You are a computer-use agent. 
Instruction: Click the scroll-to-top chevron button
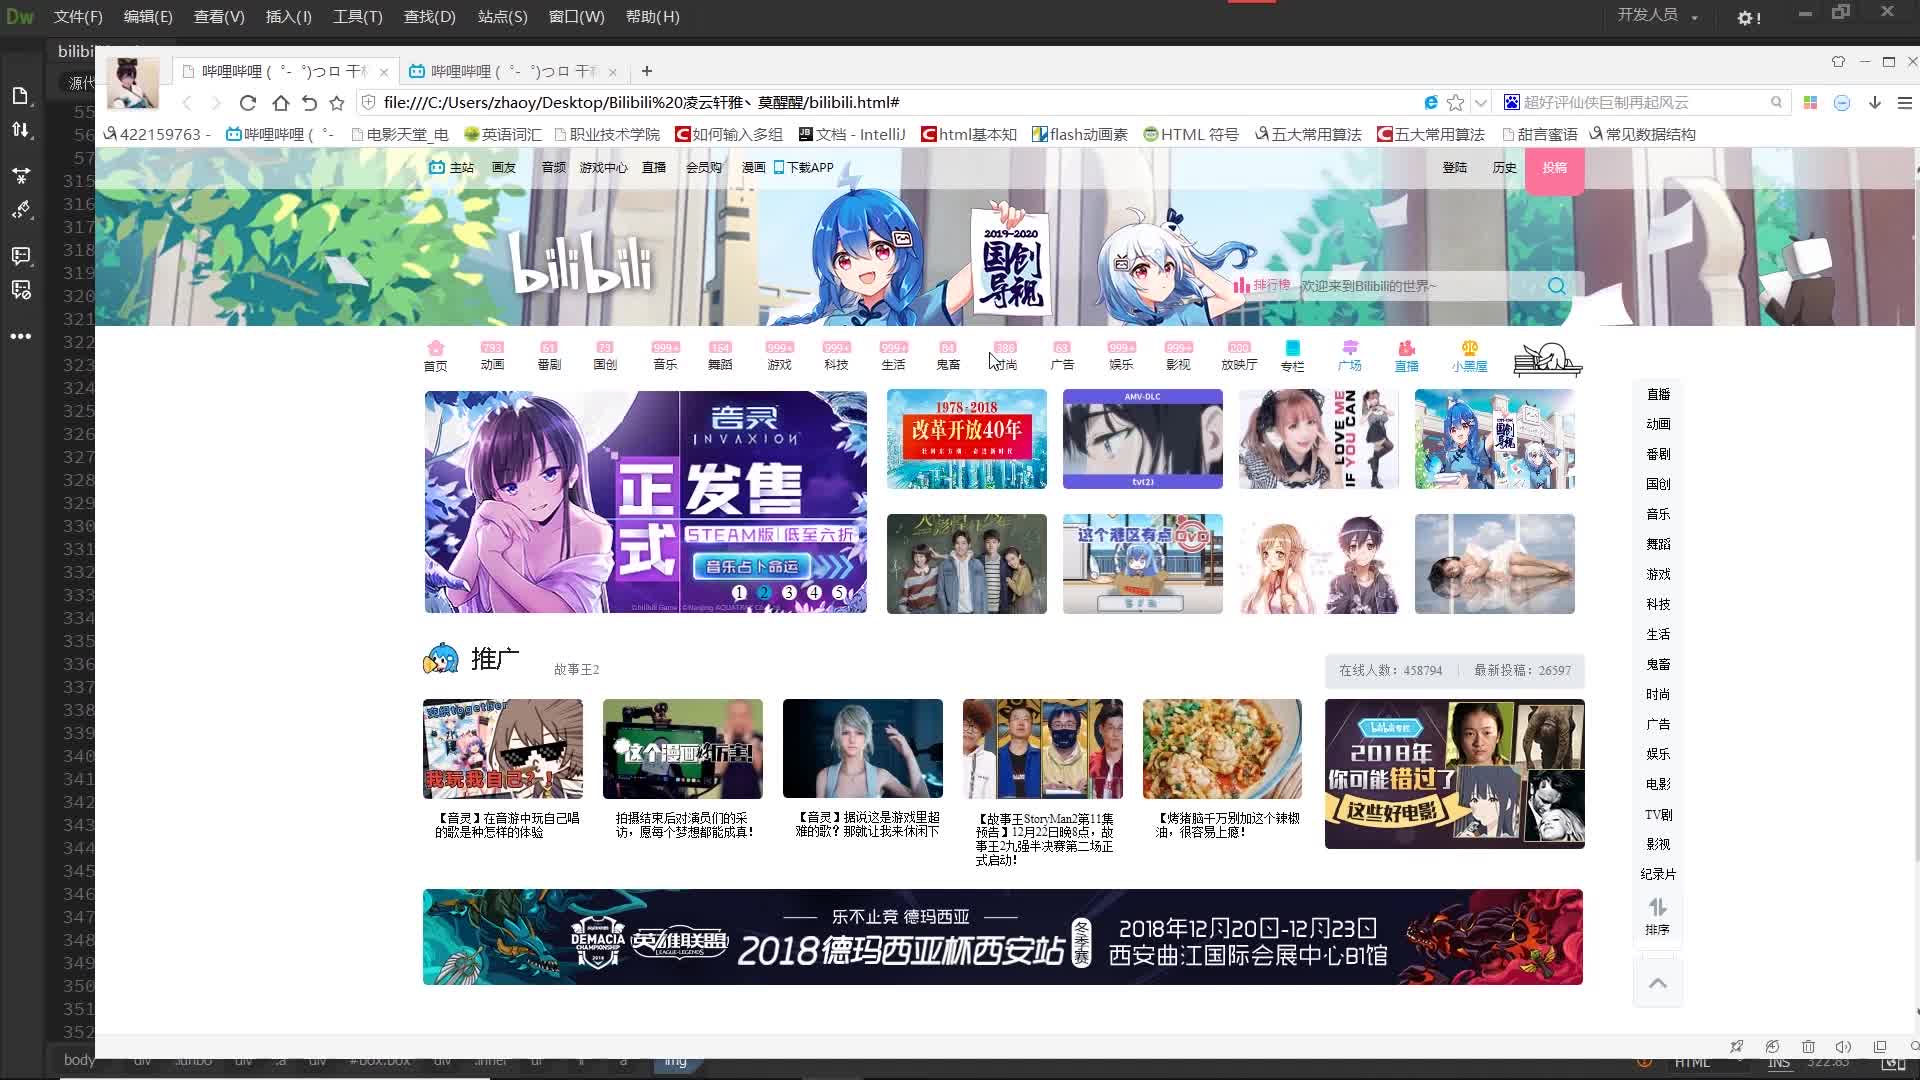pos(1657,983)
